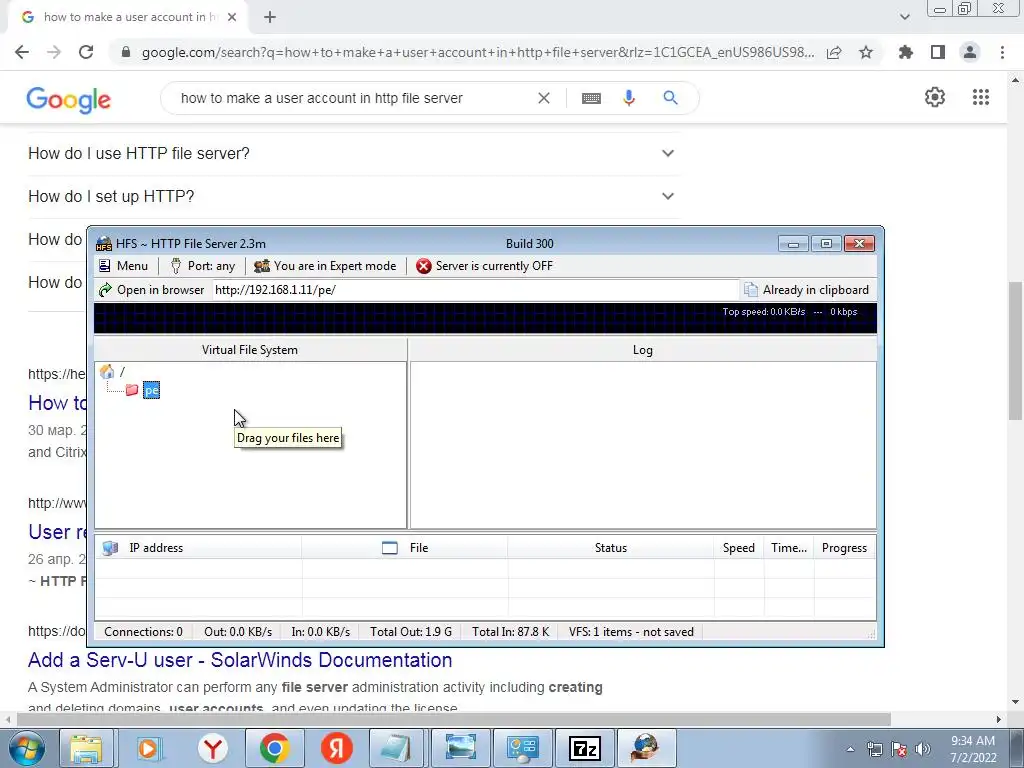Image resolution: width=1024 pixels, height=768 pixels.
Task: Click 'Connections: 0' in the status bar
Action: click(x=144, y=632)
